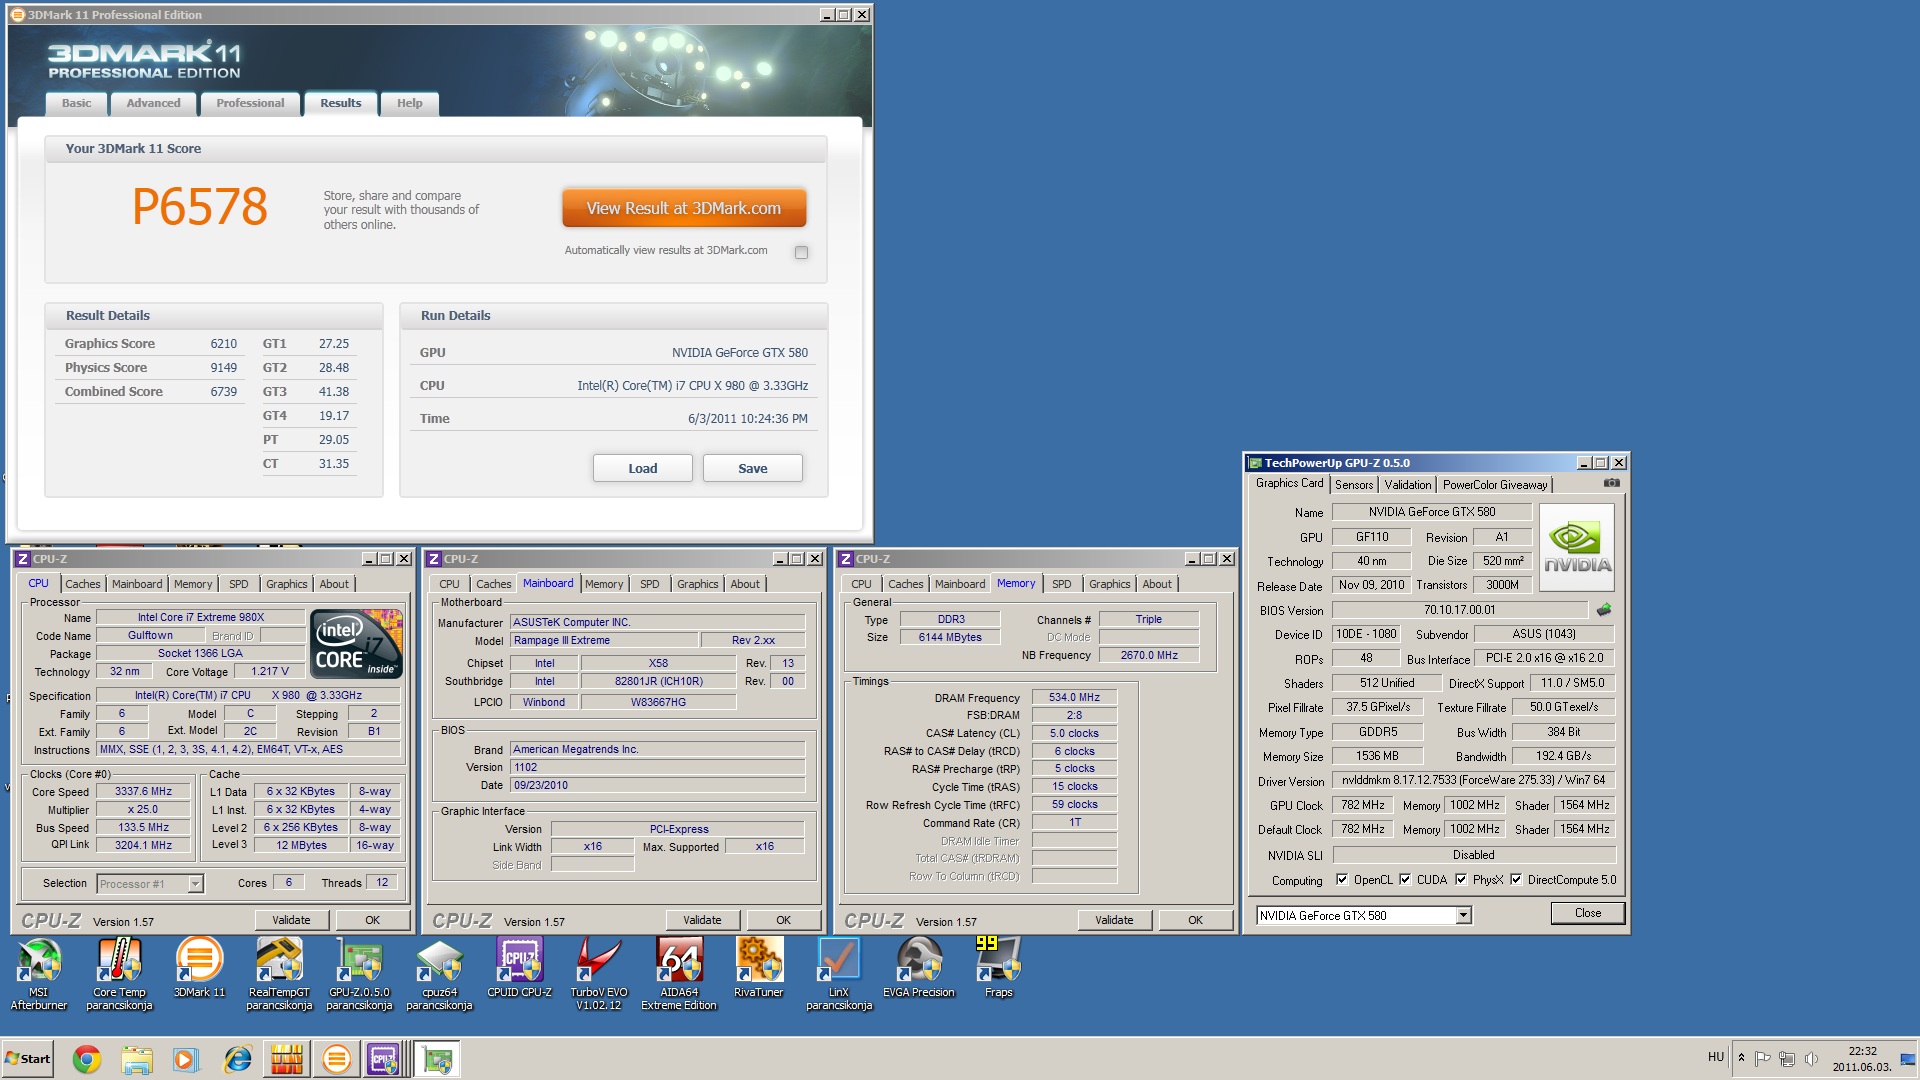Launch Google Chrome from the taskbar
This screenshot has height=1080, width=1920.
pos(87,1059)
